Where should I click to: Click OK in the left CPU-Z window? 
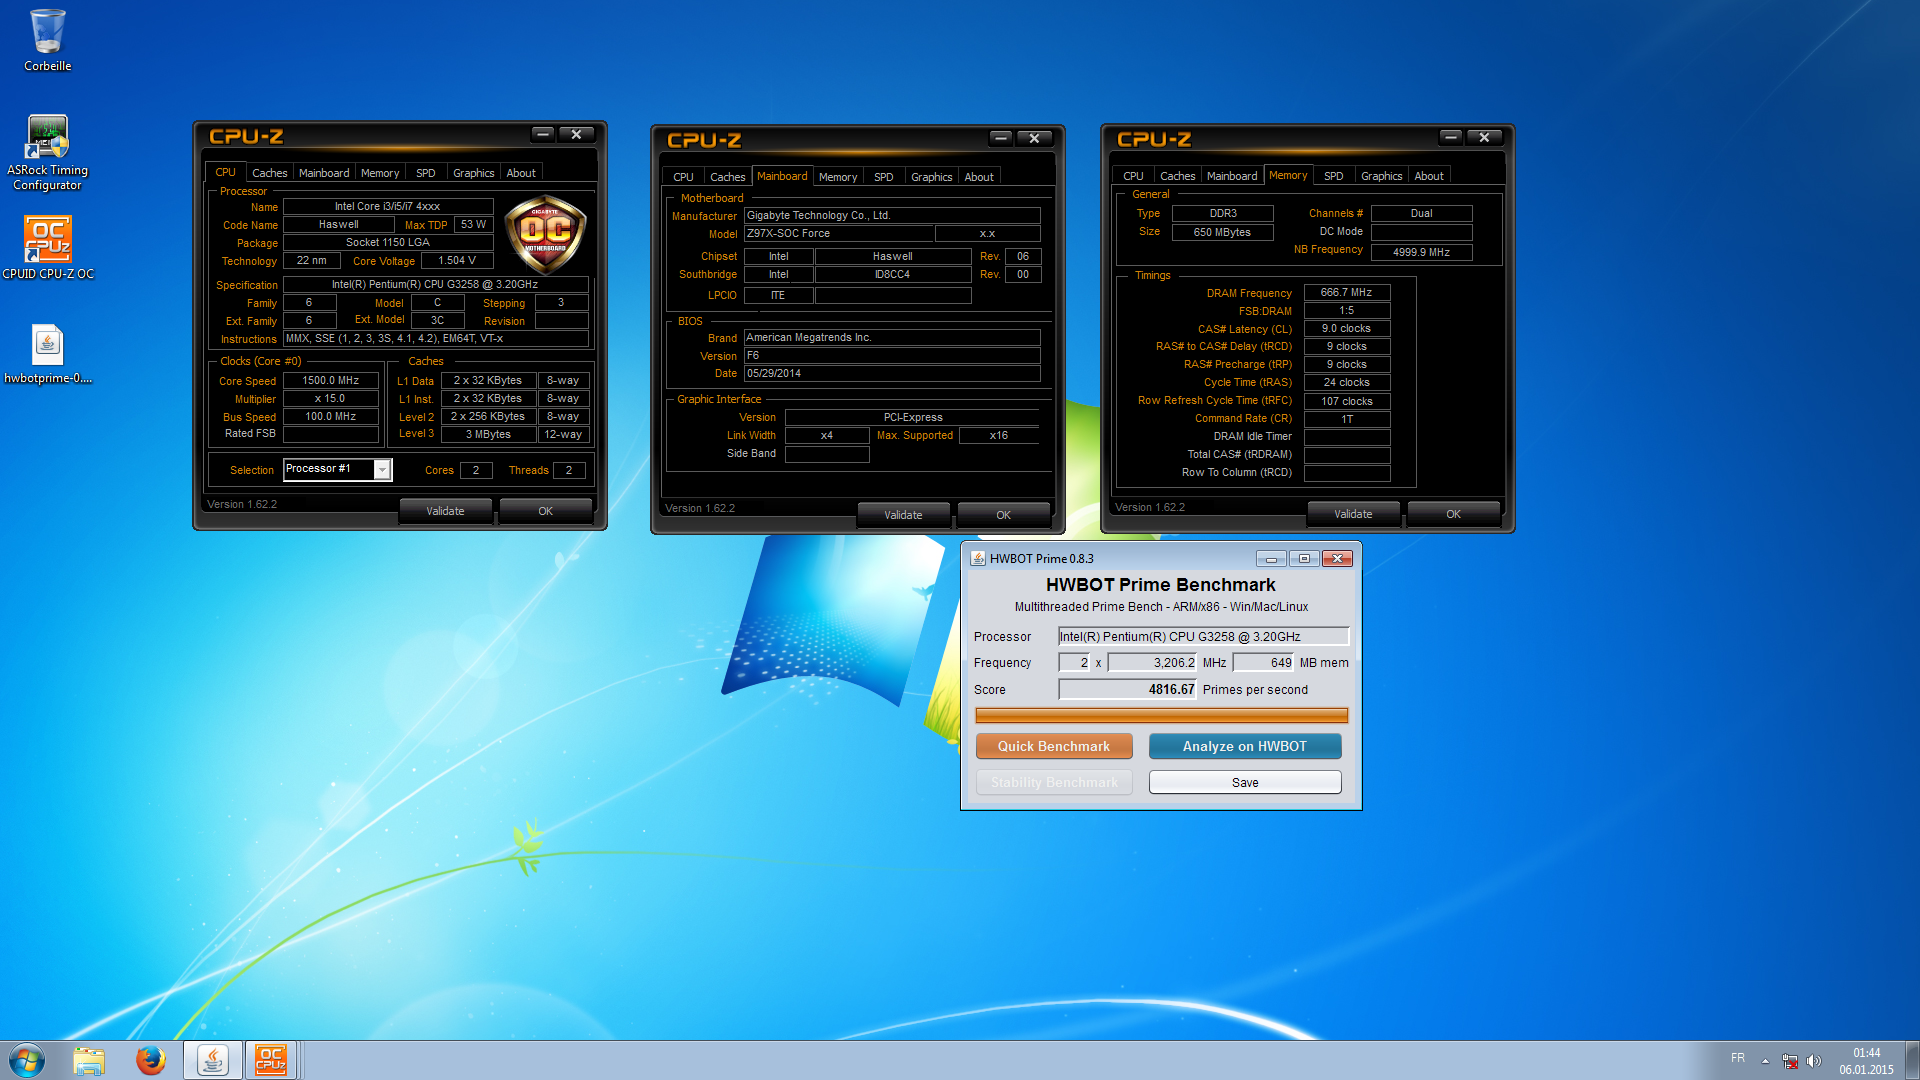click(x=545, y=511)
